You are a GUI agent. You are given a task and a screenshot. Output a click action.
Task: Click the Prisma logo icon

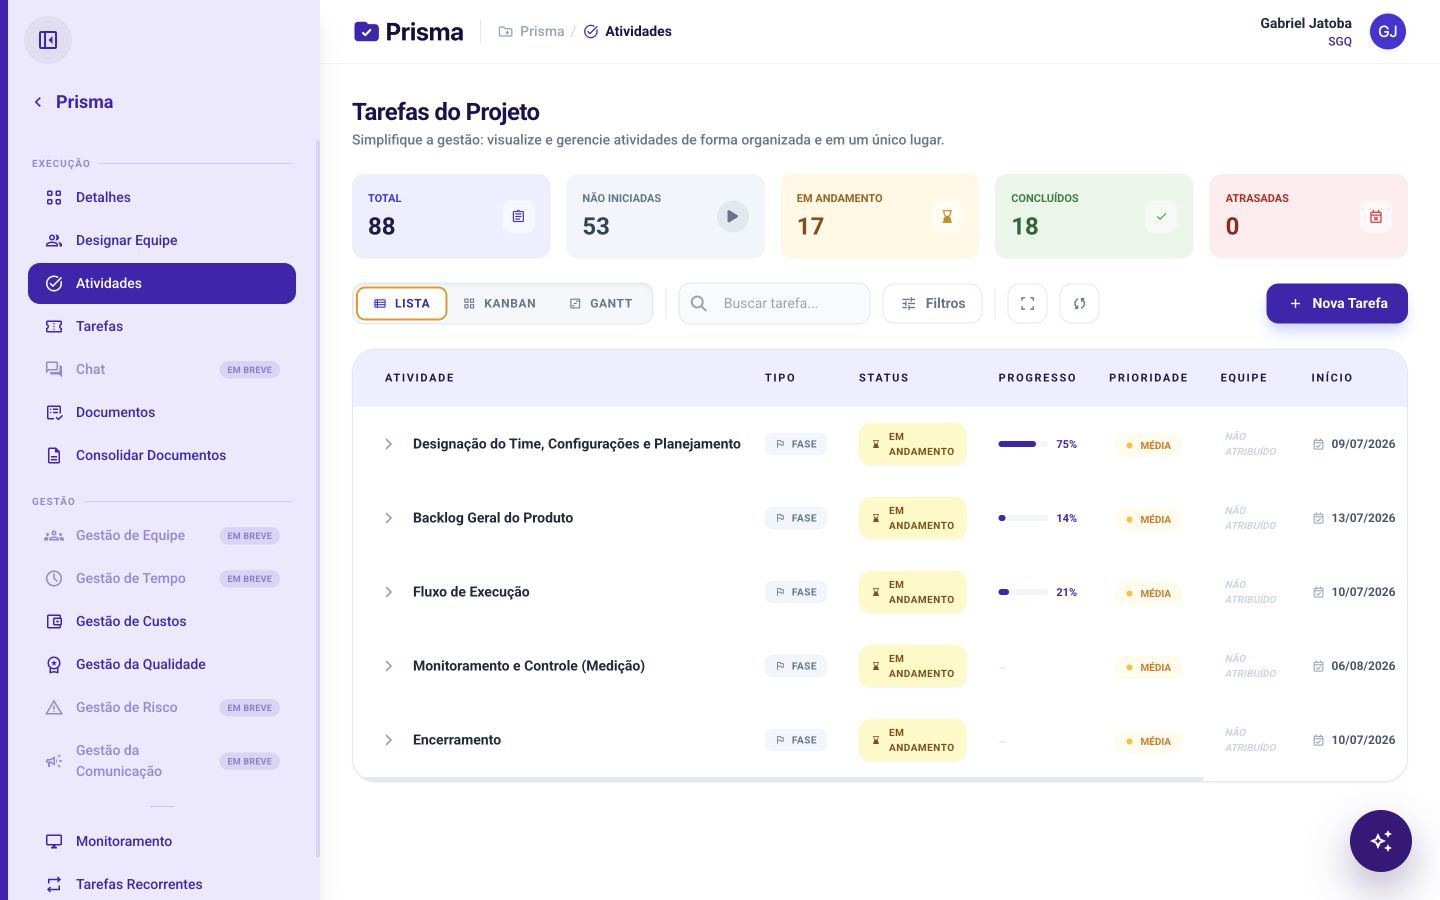(366, 32)
